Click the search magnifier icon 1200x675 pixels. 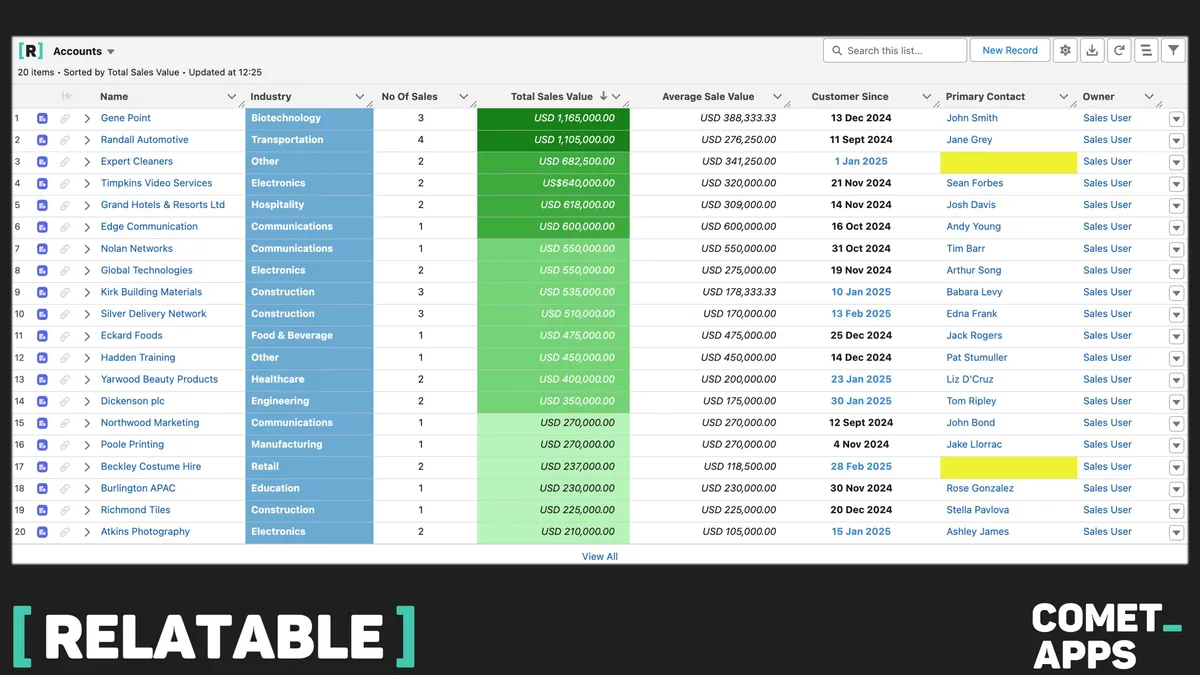click(837, 50)
